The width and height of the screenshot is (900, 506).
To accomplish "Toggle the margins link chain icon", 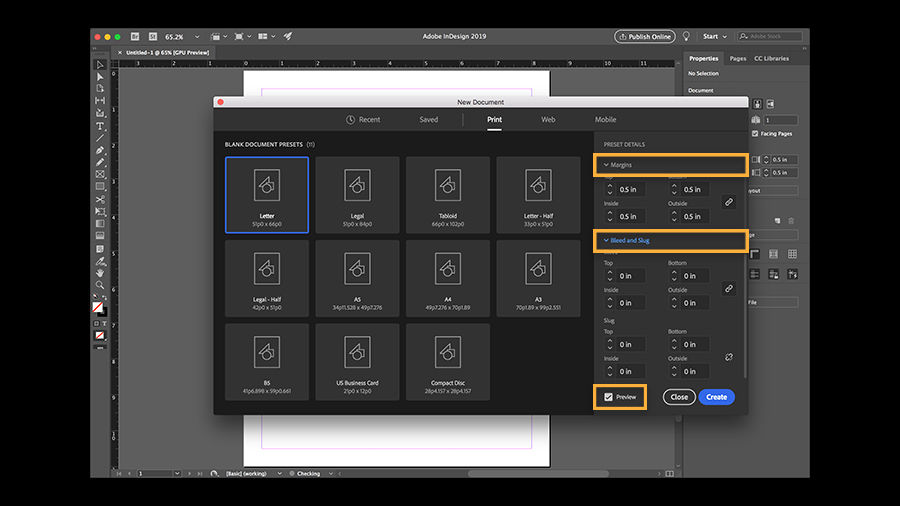I will coord(728,202).
